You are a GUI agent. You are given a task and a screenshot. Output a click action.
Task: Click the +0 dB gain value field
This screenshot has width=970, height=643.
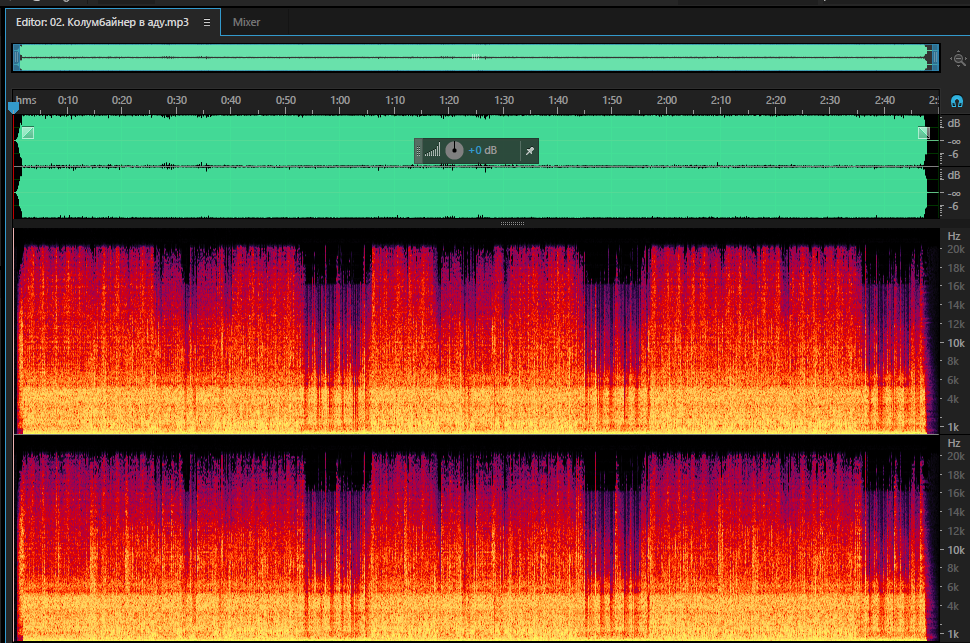483,150
